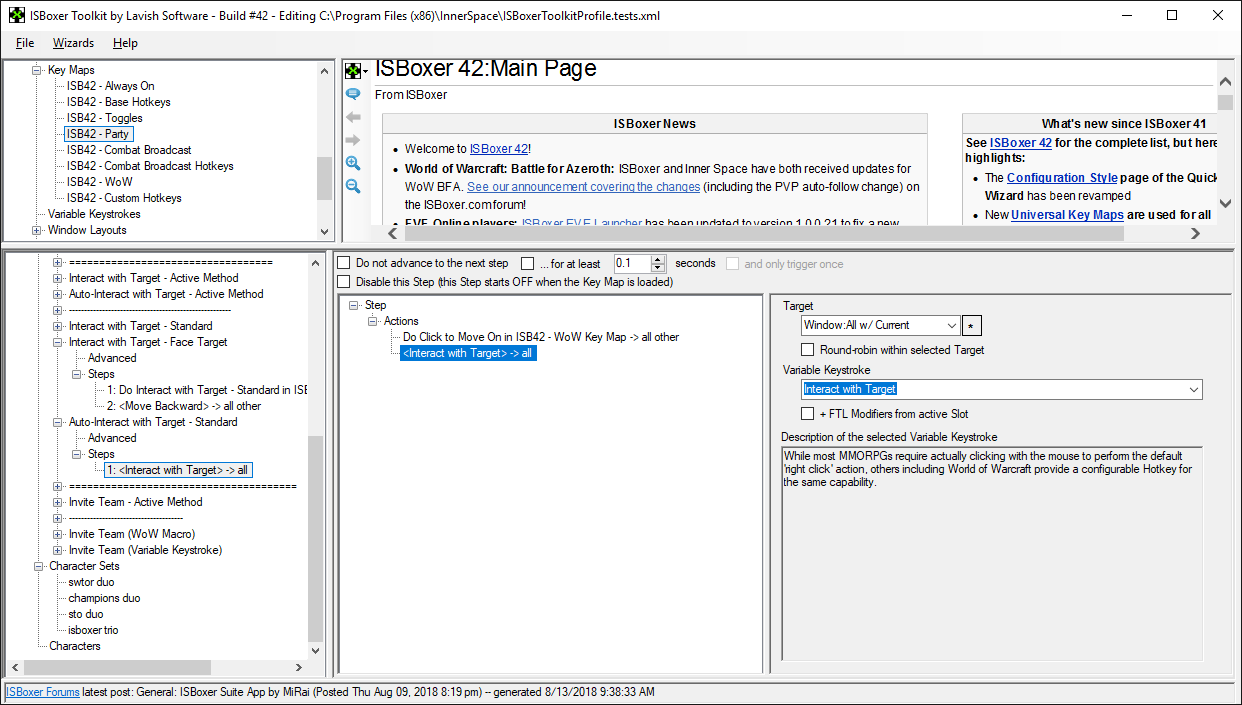Select the 'champions duo' character set
This screenshot has width=1242, height=705.
(x=104, y=598)
